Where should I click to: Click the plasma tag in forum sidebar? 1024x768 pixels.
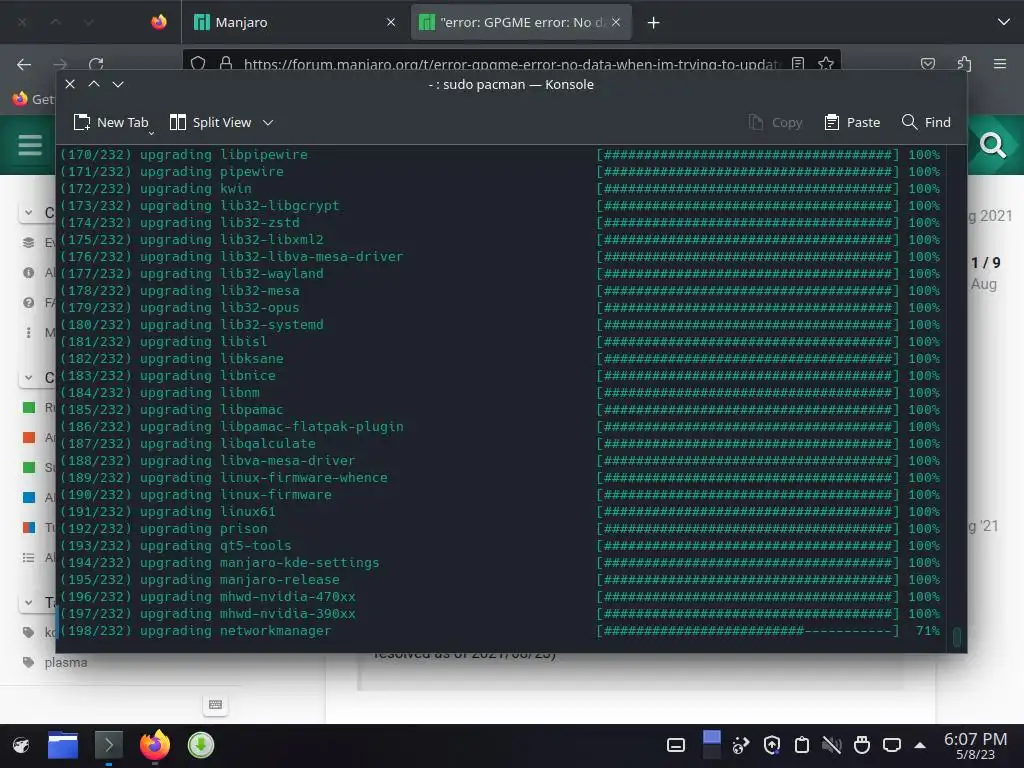[65, 662]
